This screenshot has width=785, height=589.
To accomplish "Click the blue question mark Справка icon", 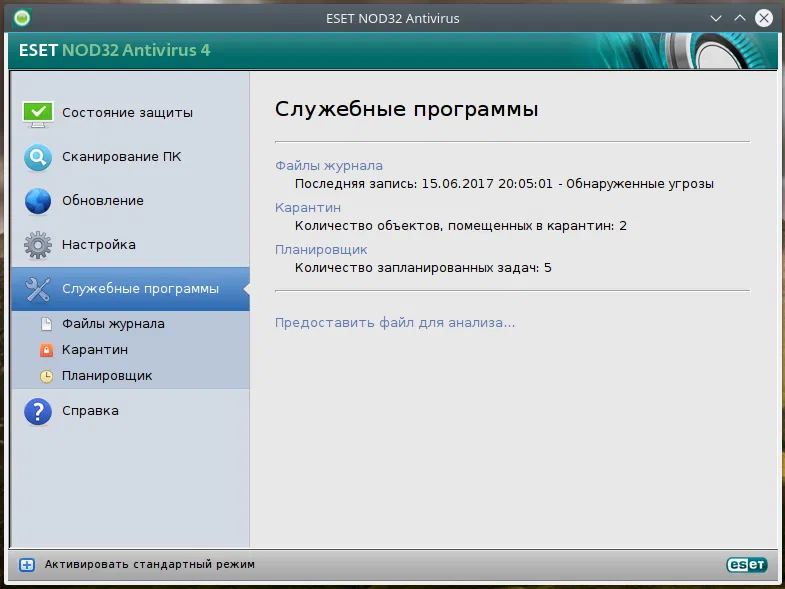I will (38, 411).
